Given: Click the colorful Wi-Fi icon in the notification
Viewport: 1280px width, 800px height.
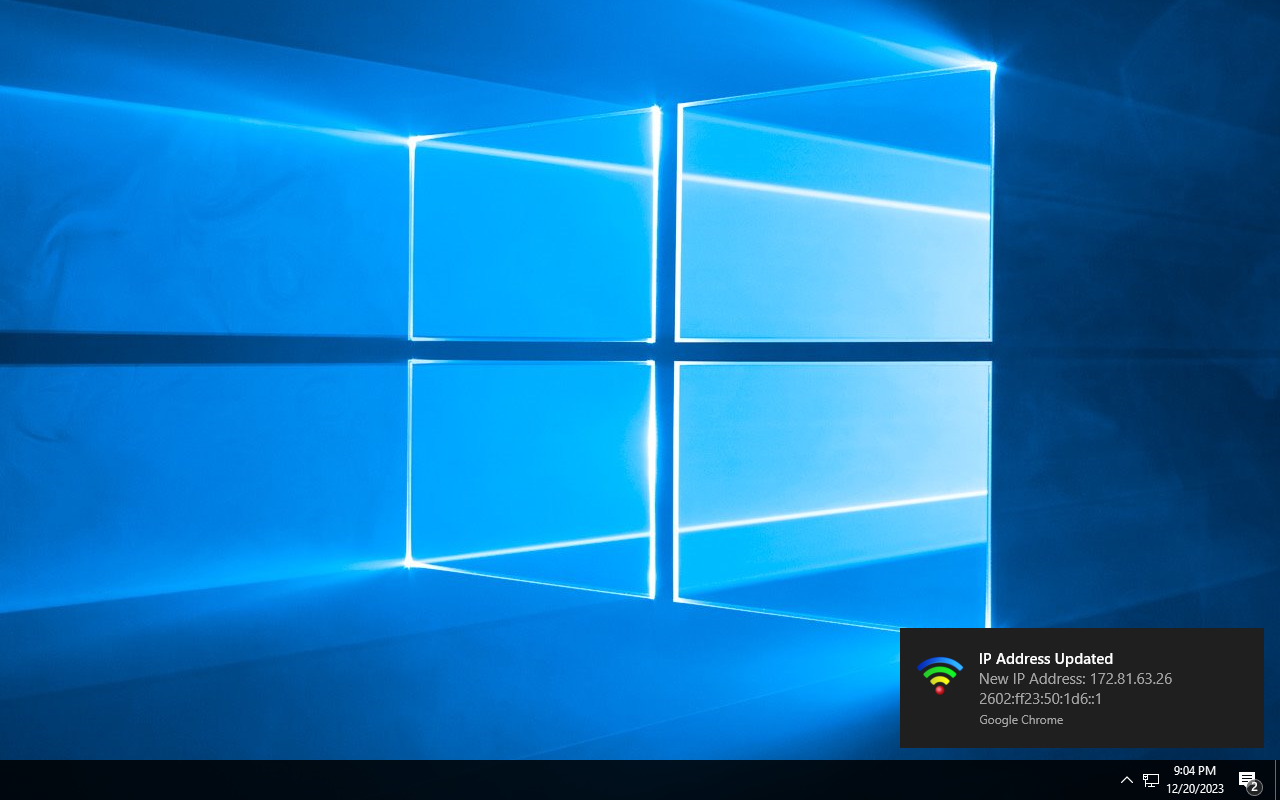Looking at the screenshot, I should (x=939, y=676).
